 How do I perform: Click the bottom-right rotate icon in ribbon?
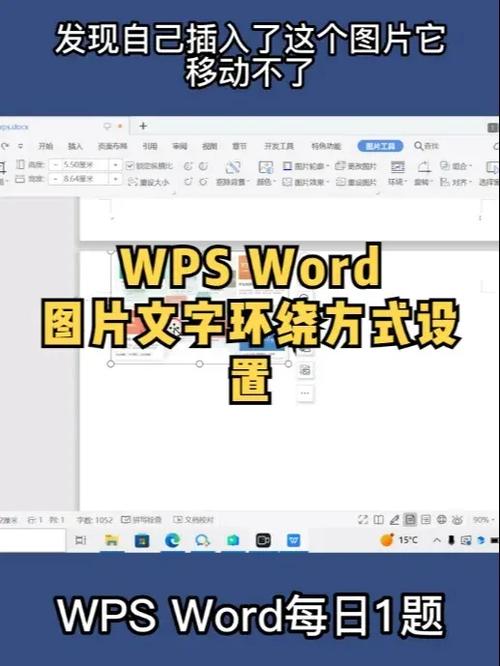coord(203,182)
